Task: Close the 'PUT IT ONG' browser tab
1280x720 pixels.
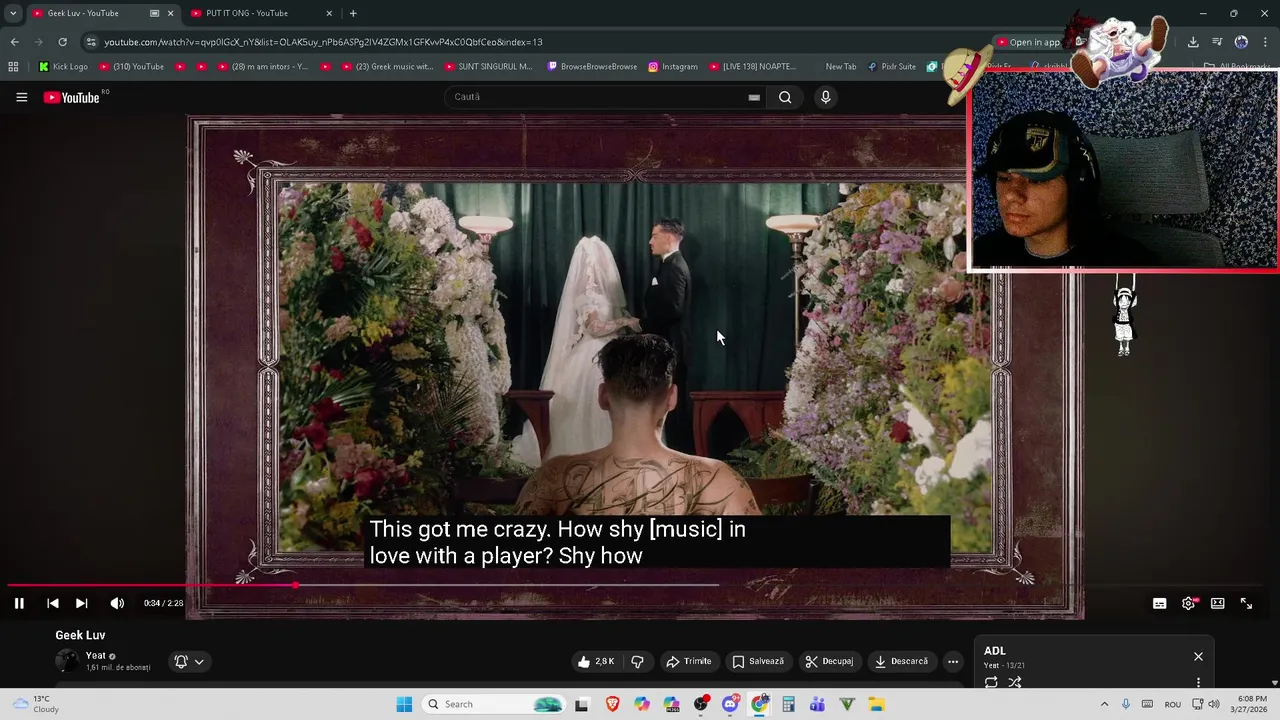Action: coord(329,13)
